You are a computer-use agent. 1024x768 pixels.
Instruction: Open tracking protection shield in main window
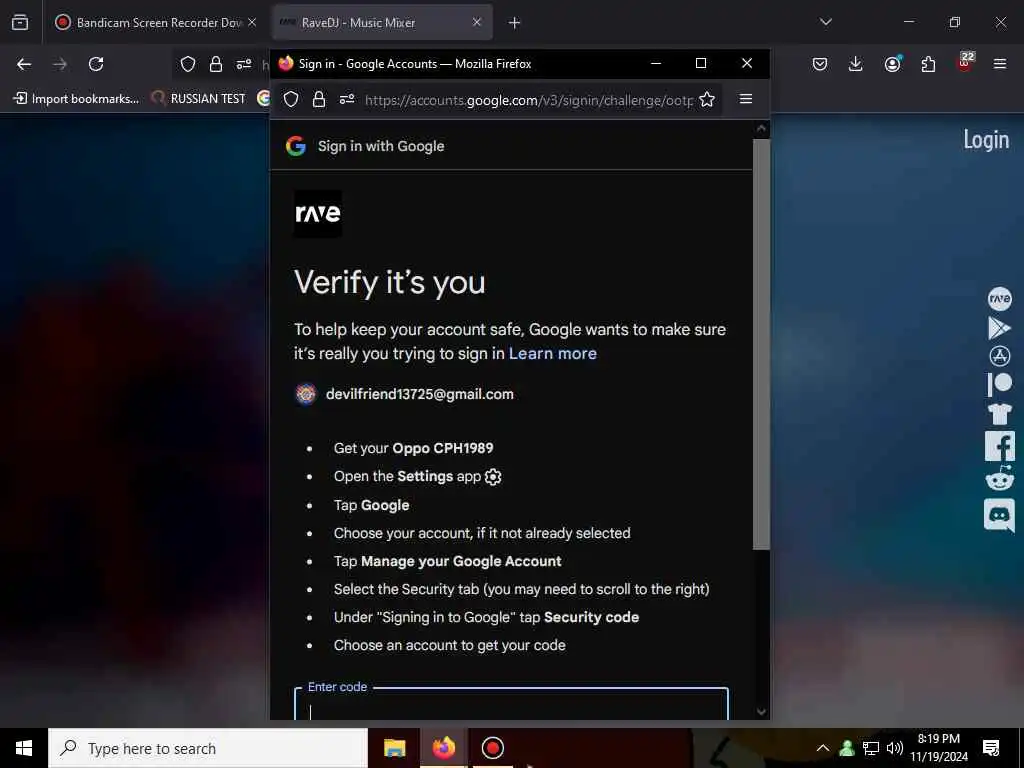[x=188, y=64]
